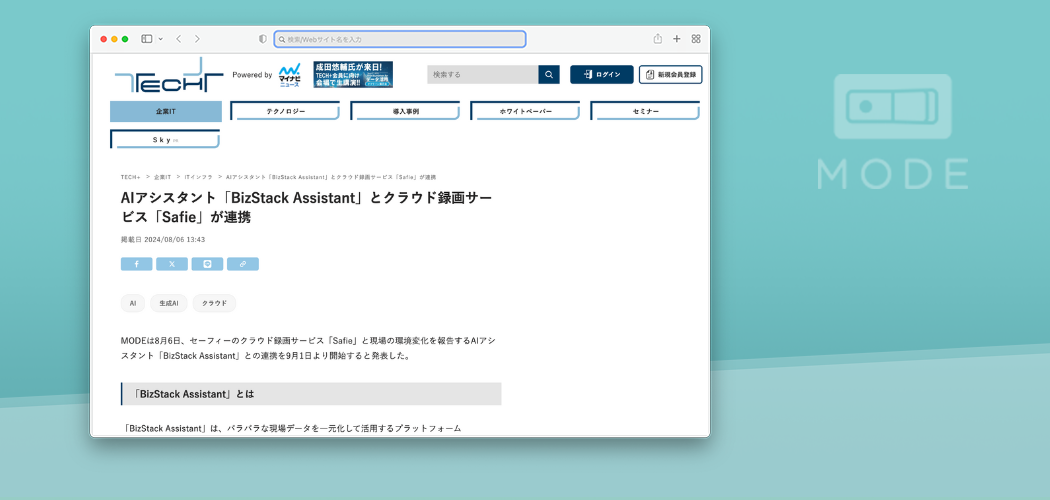Show the tab overview grid

[x=696, y=39]
